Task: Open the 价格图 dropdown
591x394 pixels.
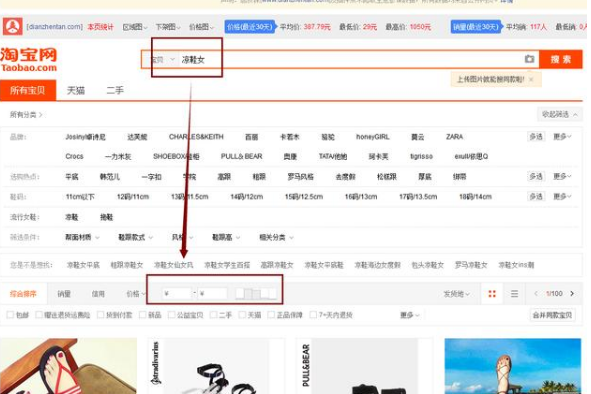Action: pyautogui.click(x=201, y=27)
